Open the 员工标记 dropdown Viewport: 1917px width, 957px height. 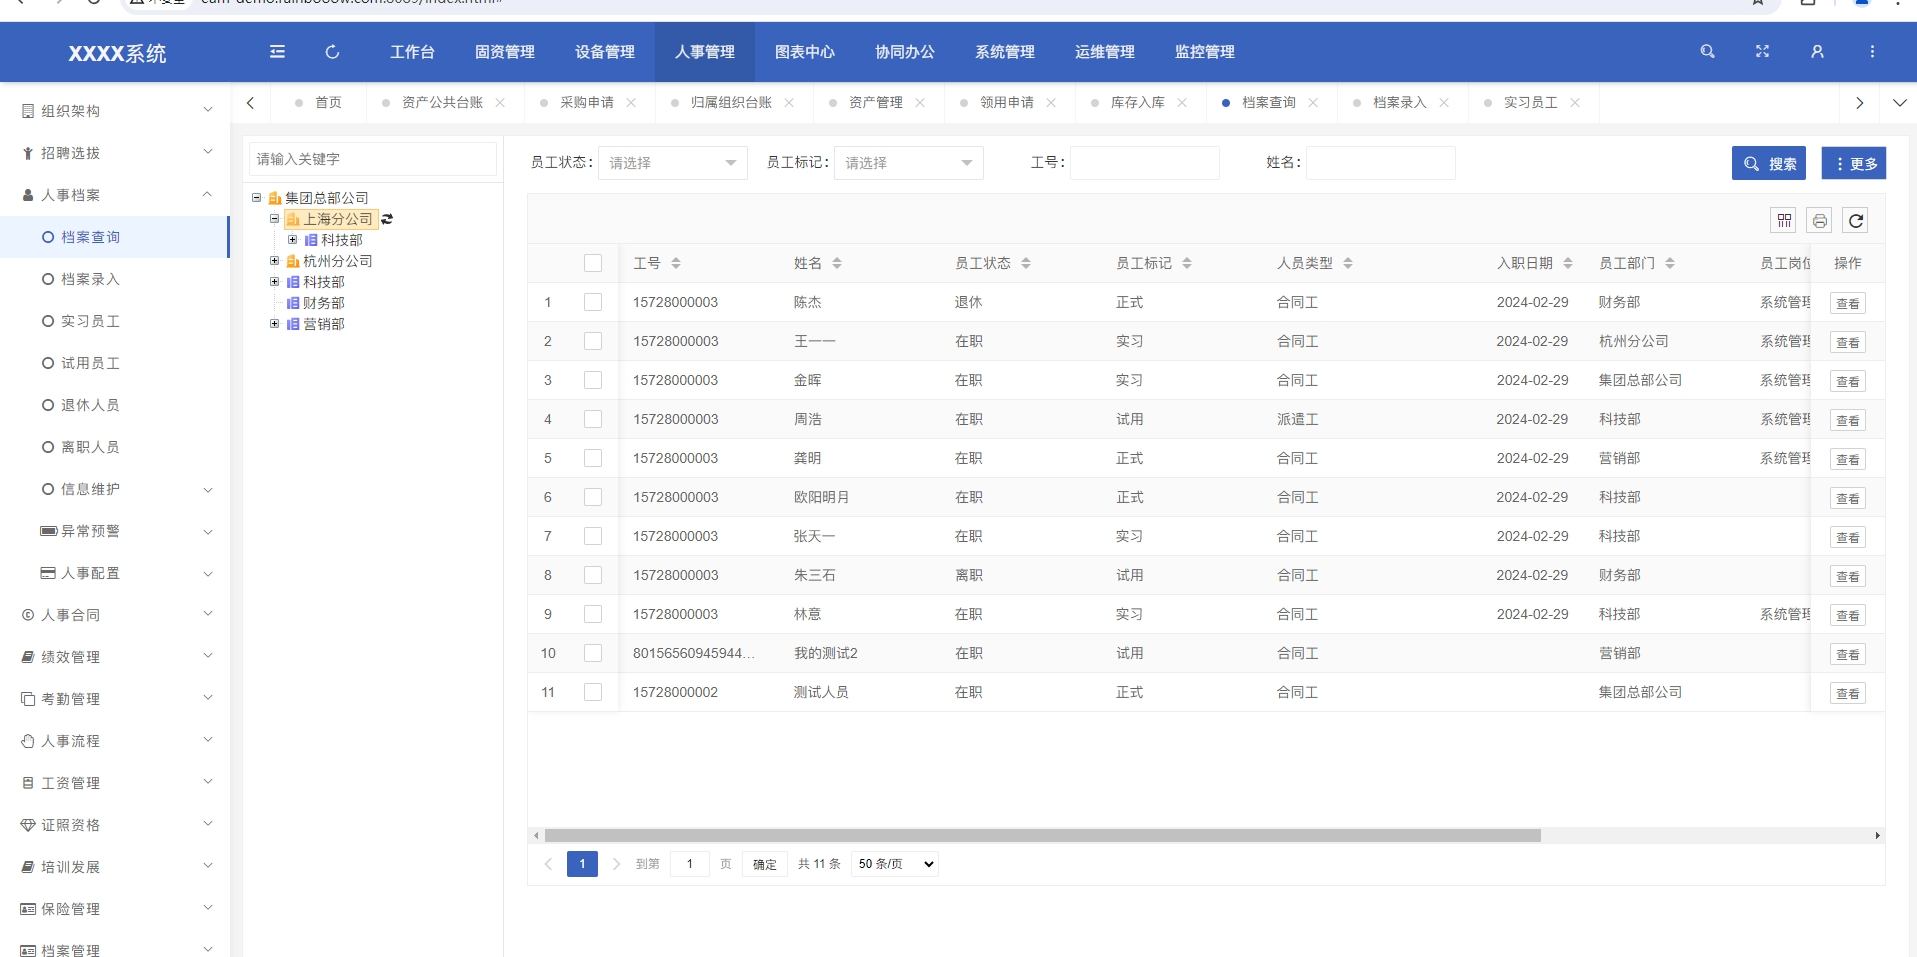tap(908, 163)
